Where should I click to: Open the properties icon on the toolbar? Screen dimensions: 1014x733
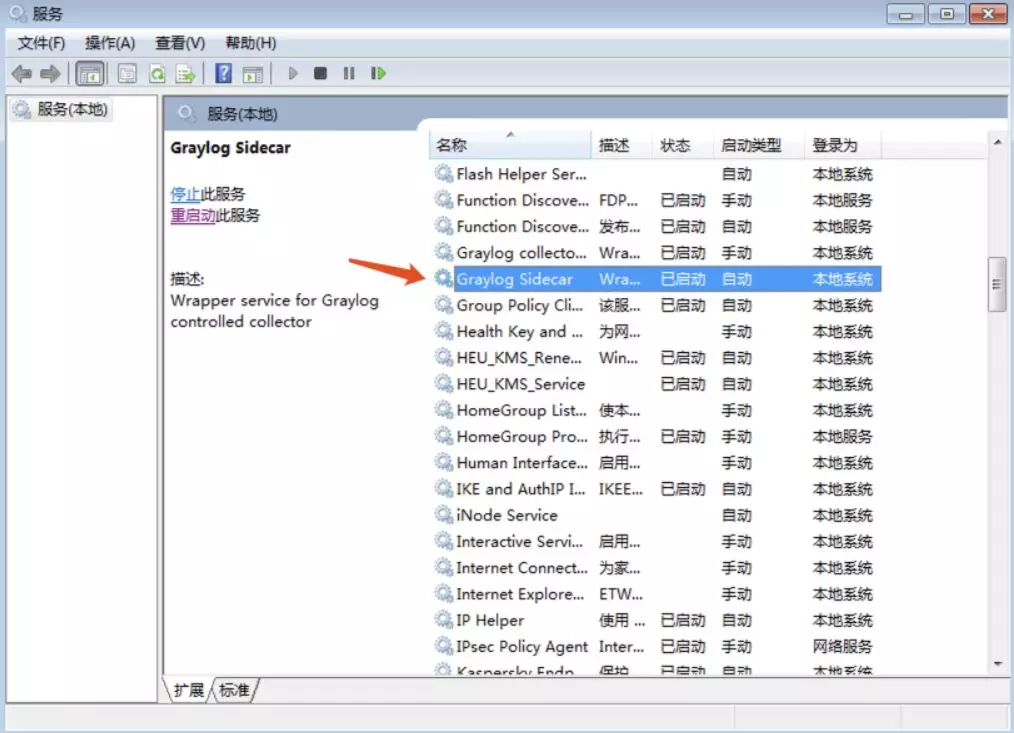coord(127,72)
